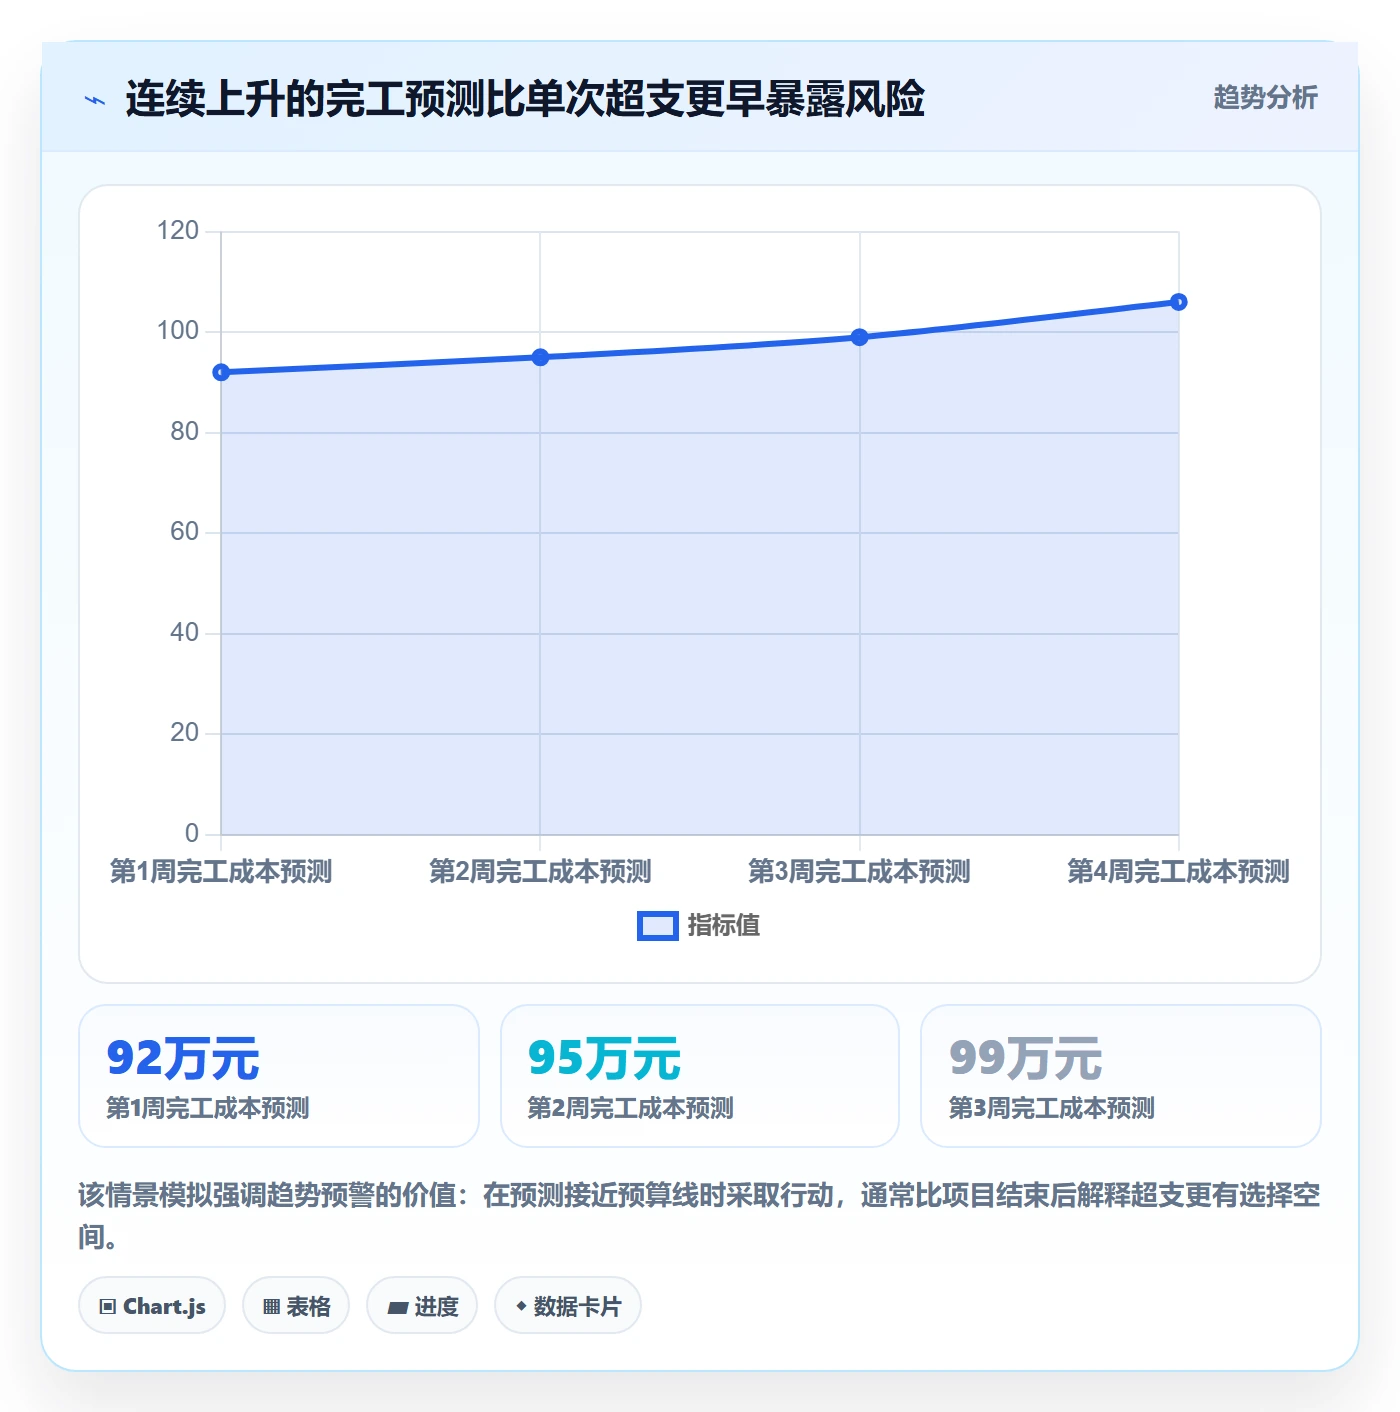Toggle the 指标值 legend swatch

[657, 926]
